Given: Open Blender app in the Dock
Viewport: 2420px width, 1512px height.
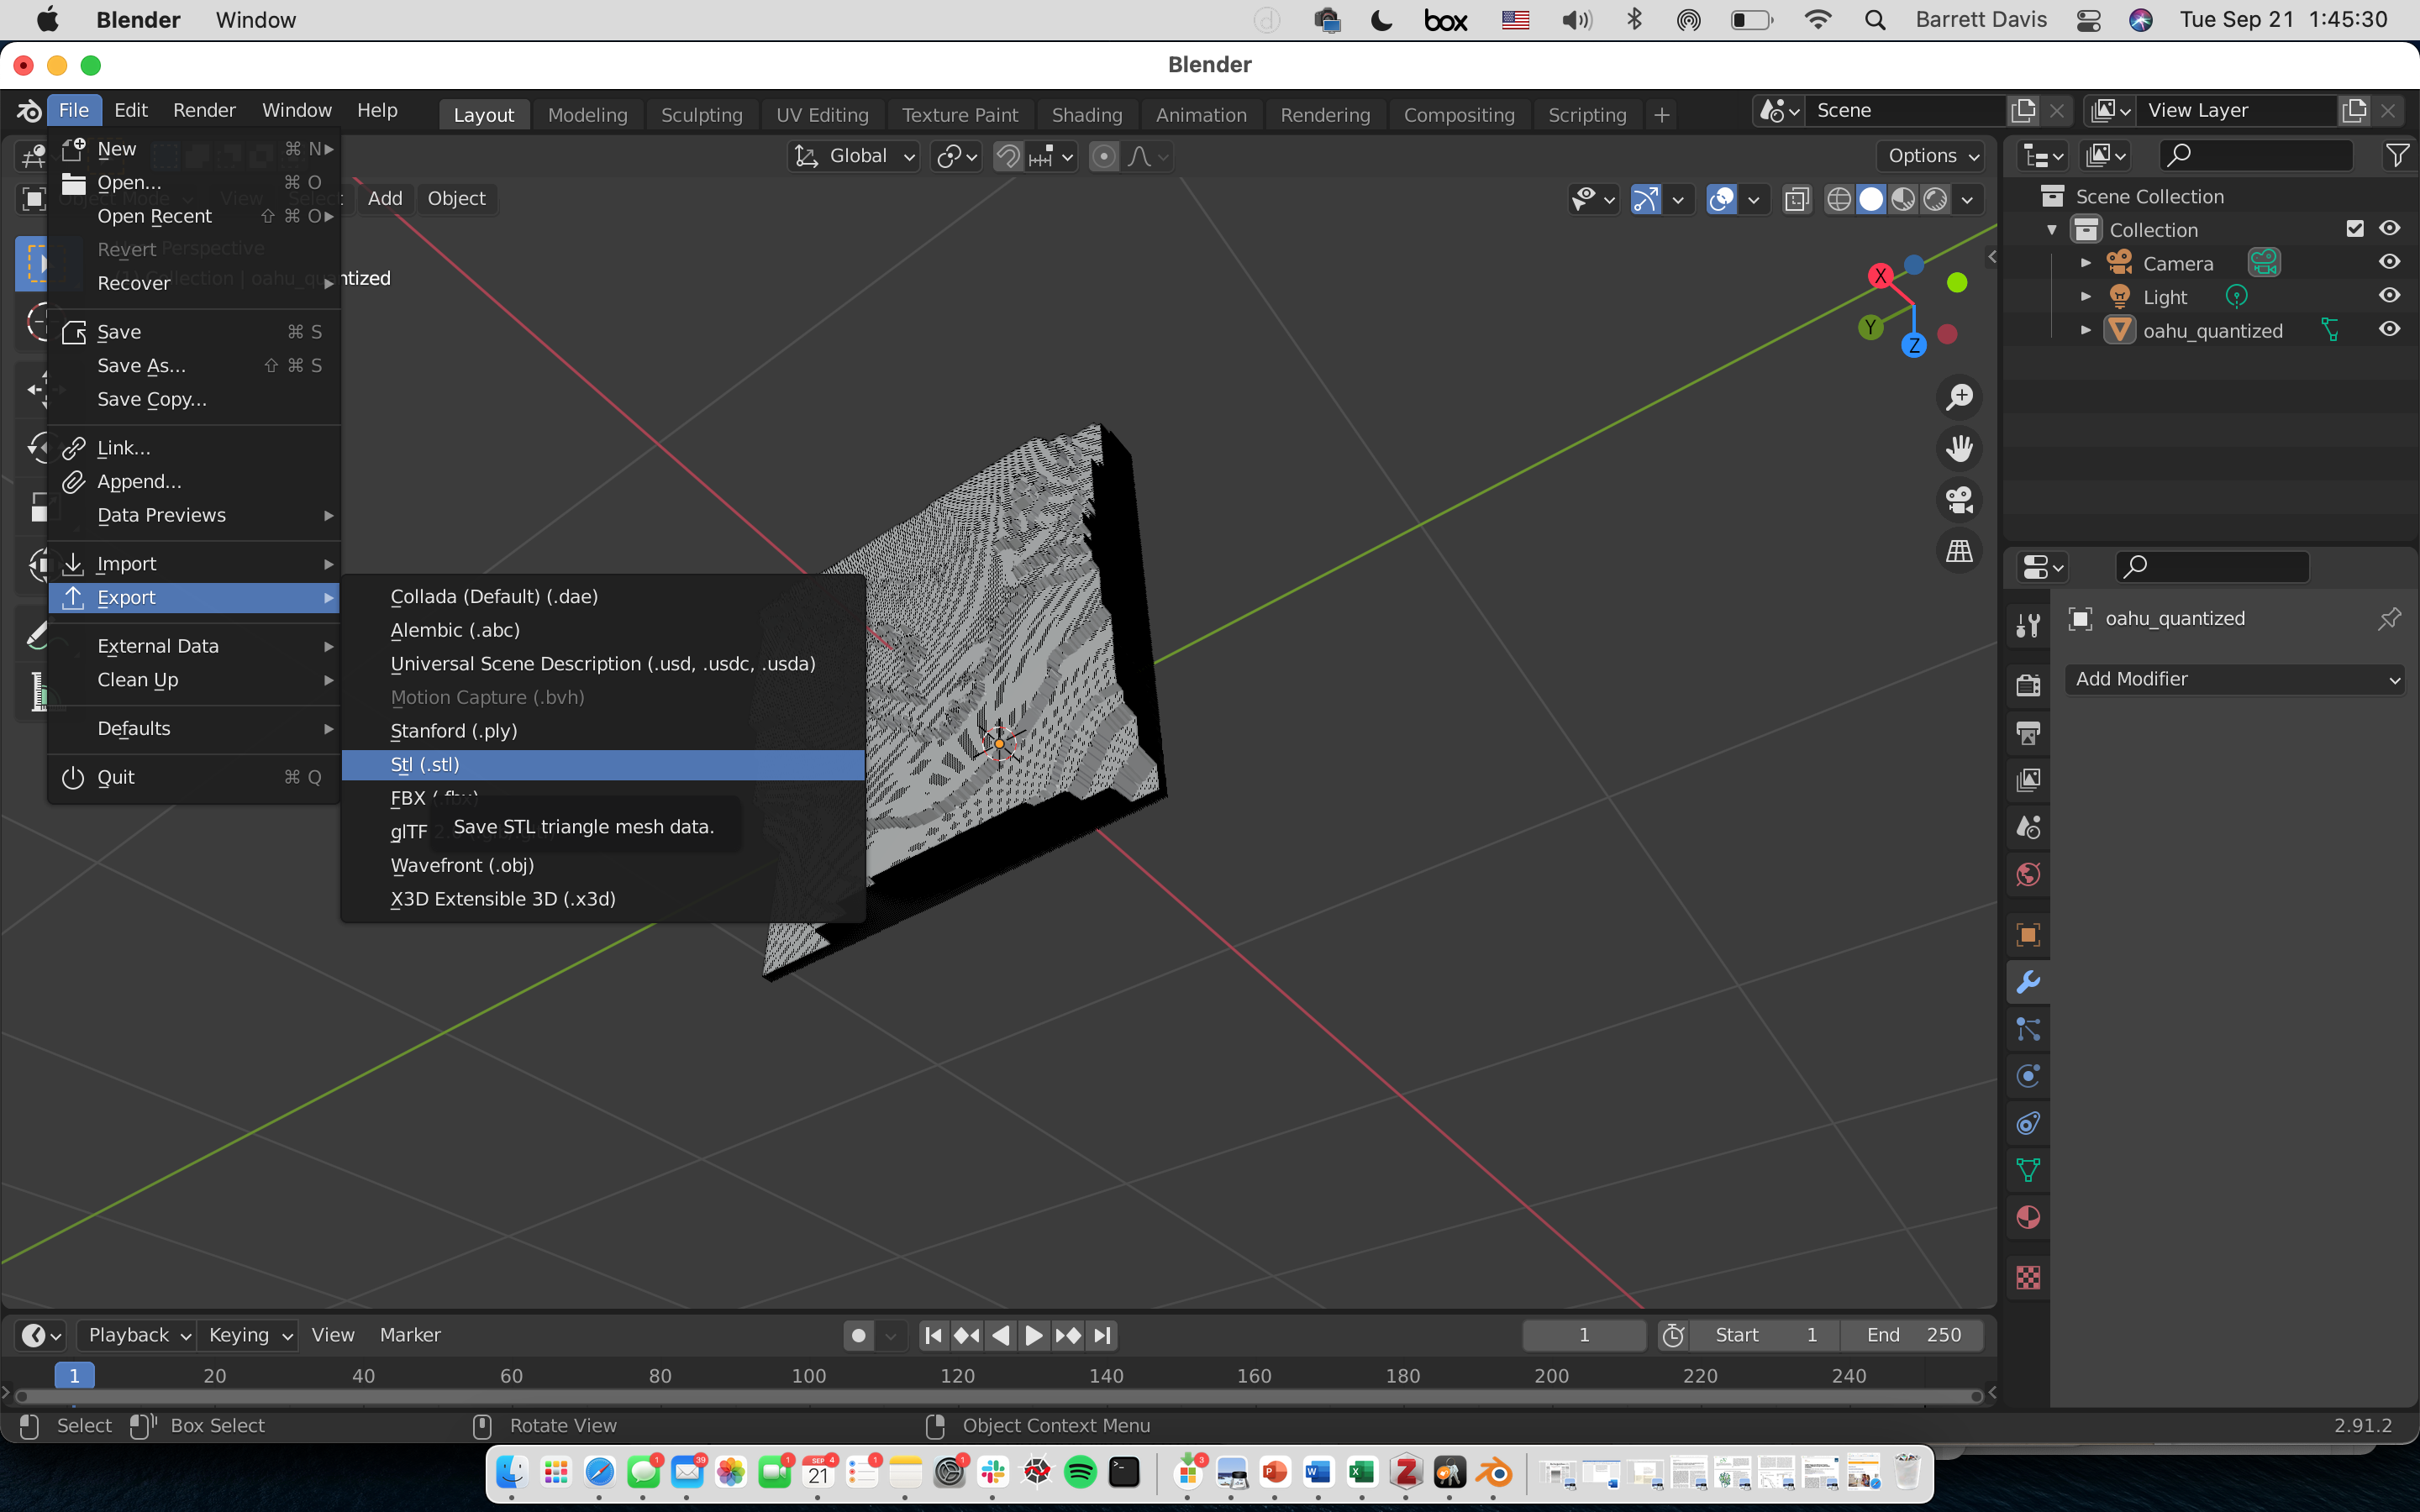Looking at the screenshot, I should click(1494, 1472).
